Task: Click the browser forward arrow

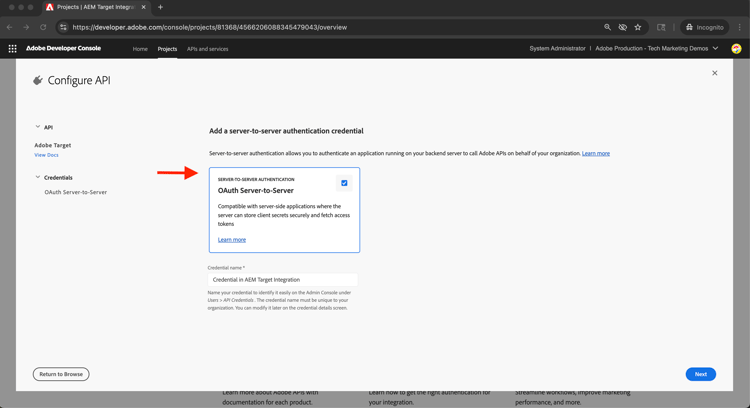Action: tap(26, 27)
